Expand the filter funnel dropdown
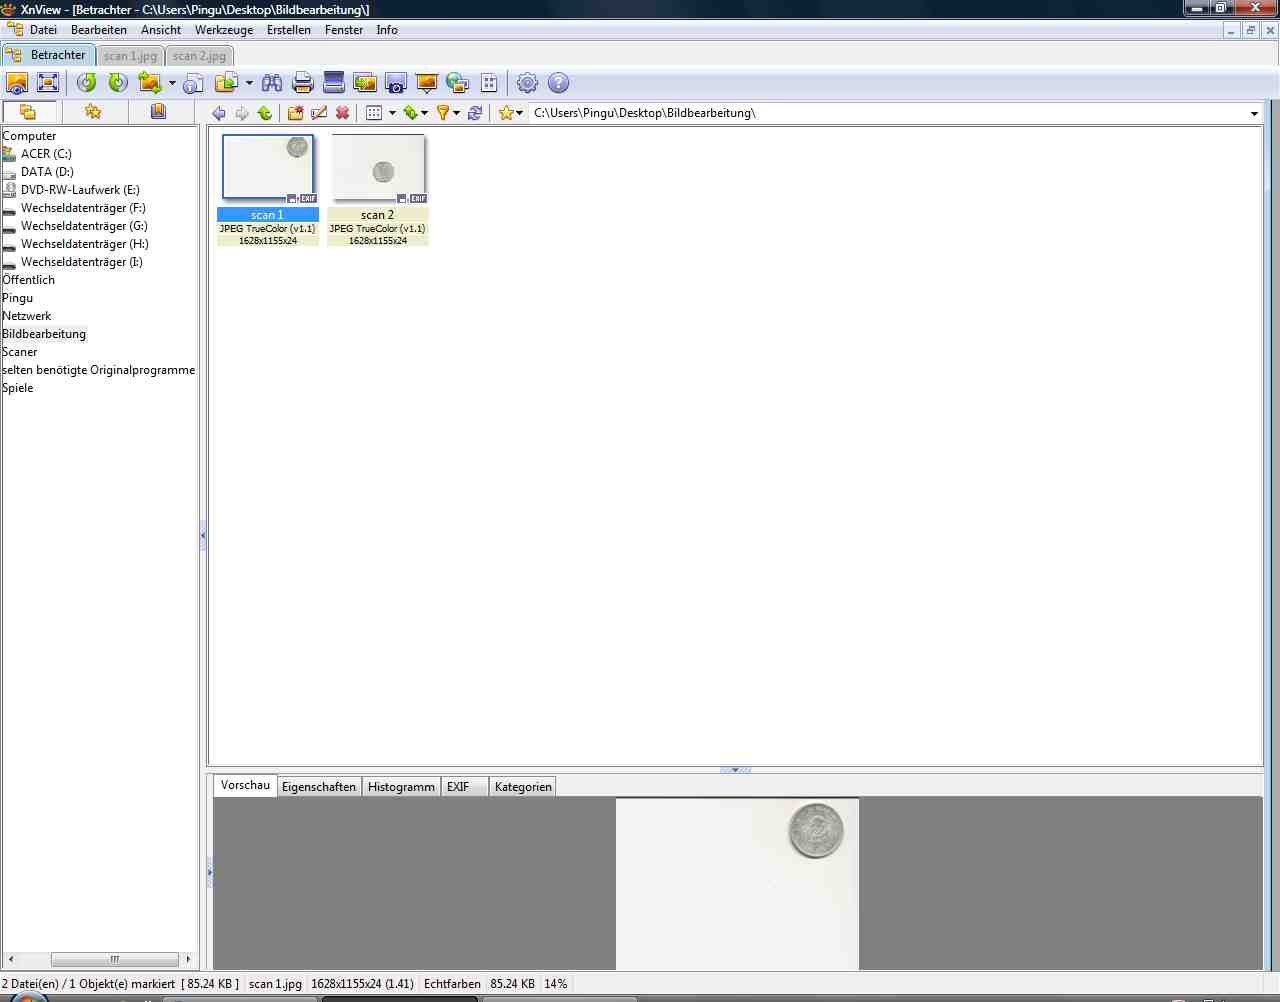Screen dimensions: 1280x1002 (457, 113)
